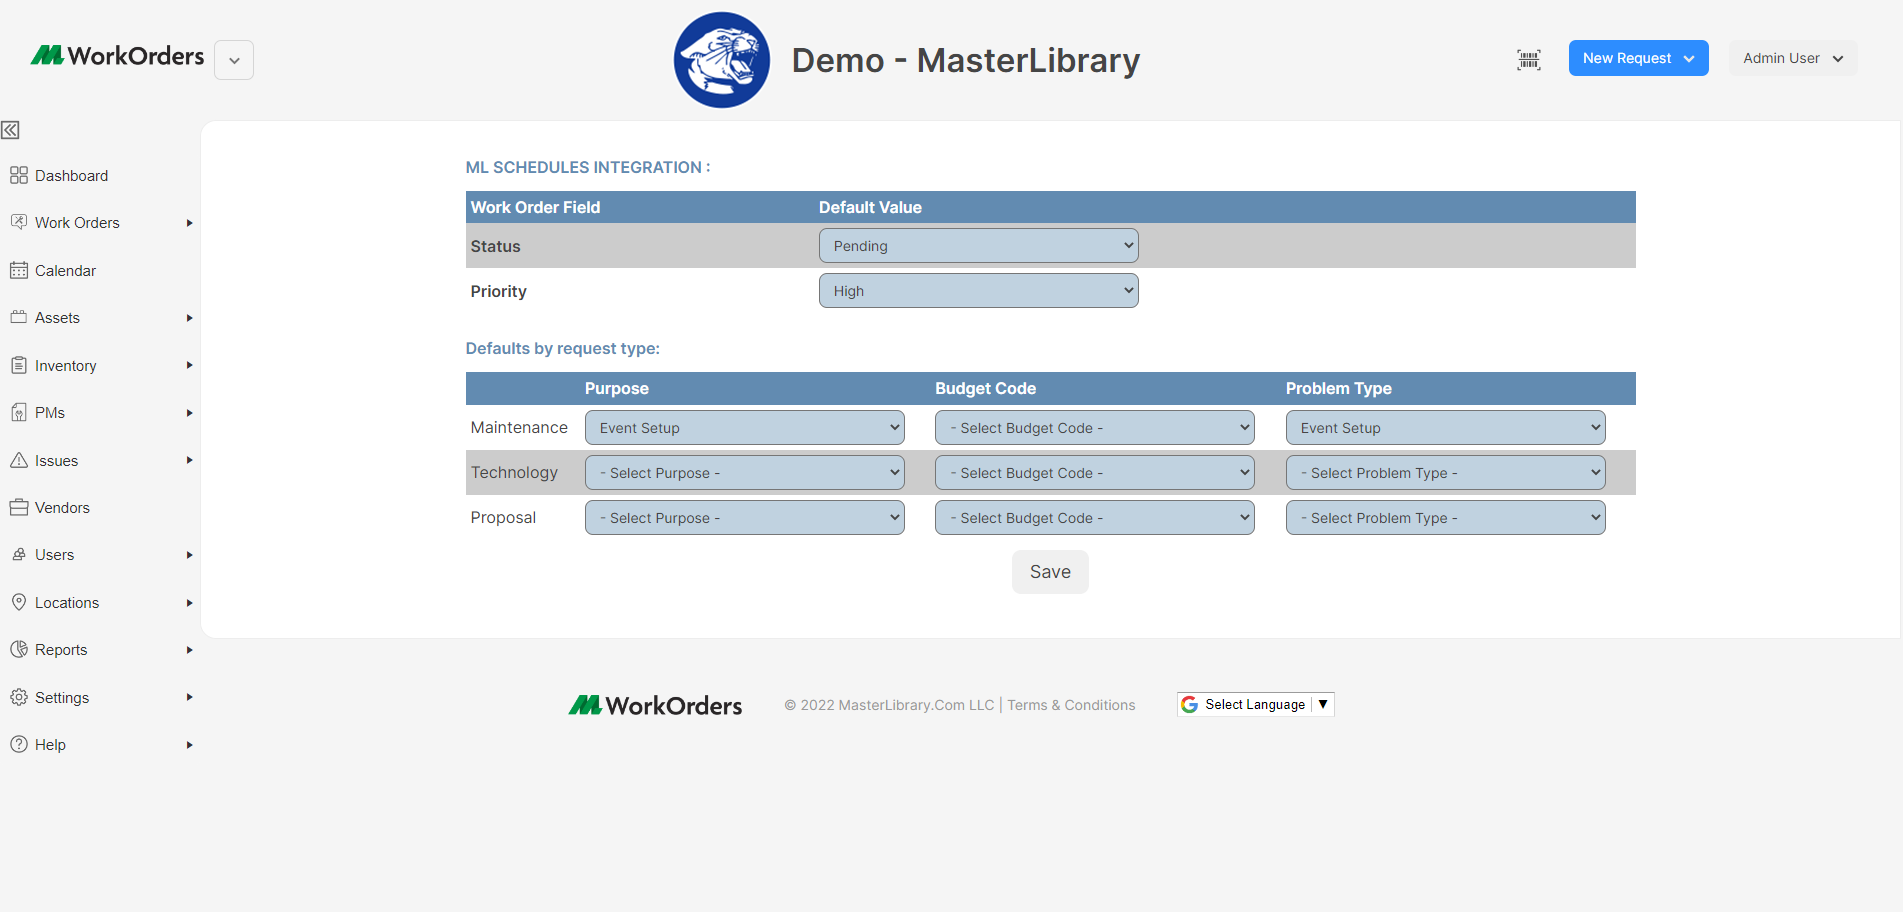Click the Locations pin icon
Image resolution: width=1903 pixels, height=912 pixels.
(x=19, y=602)
